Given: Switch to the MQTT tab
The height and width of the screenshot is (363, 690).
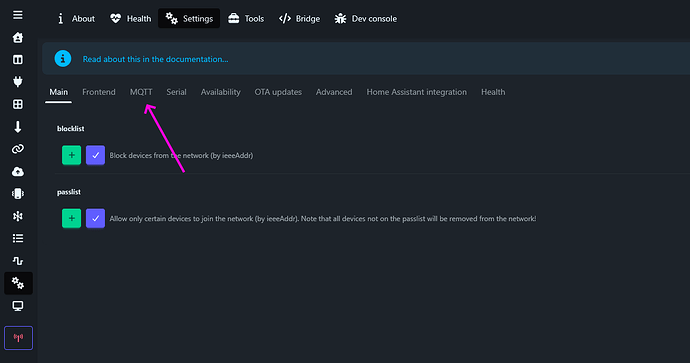Looking at the screenshot, I should 141,92.
